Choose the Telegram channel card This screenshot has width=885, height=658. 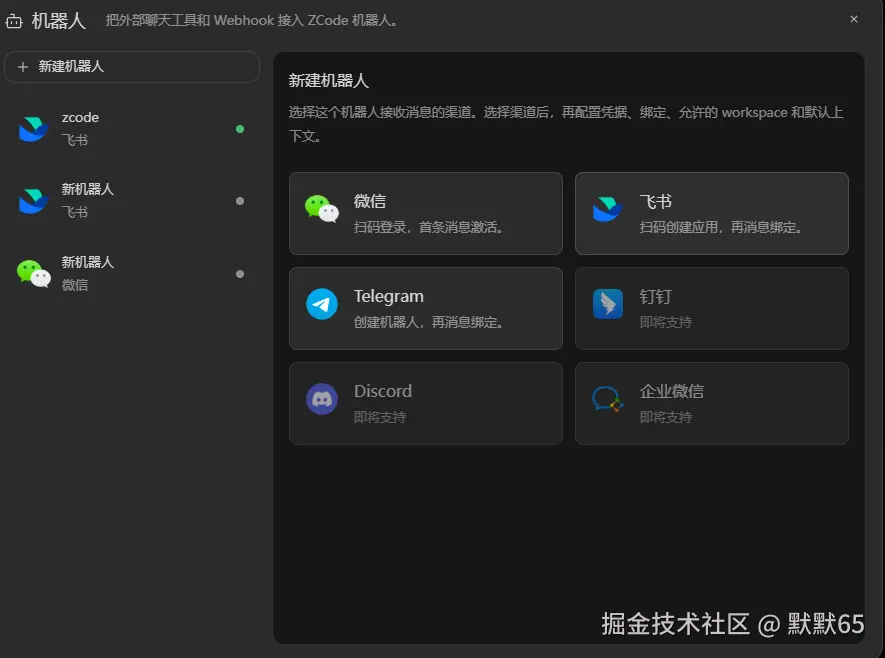point(426,308)
